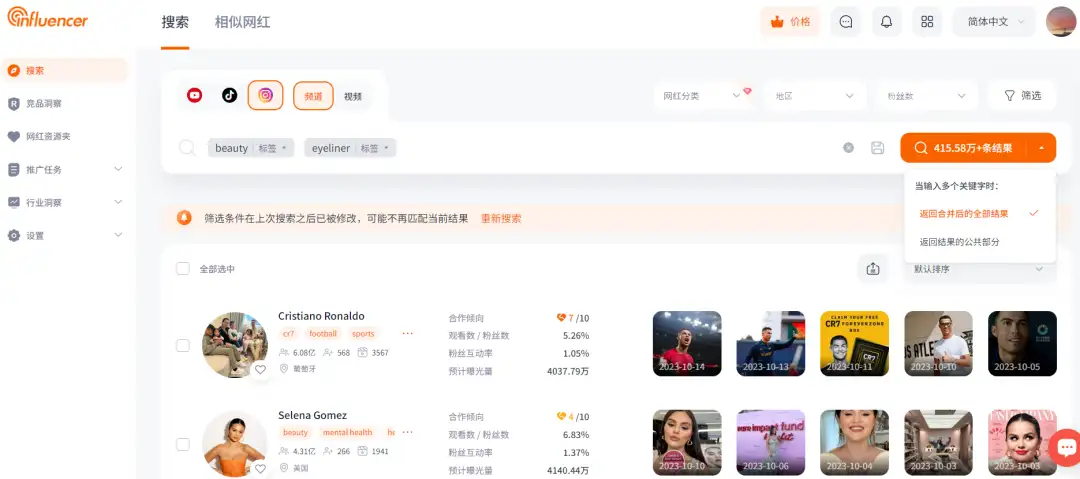Open the 地区 dropdown
This screenshot has height=479, width=1080.
pyautogui.click(x=815, y=96)
